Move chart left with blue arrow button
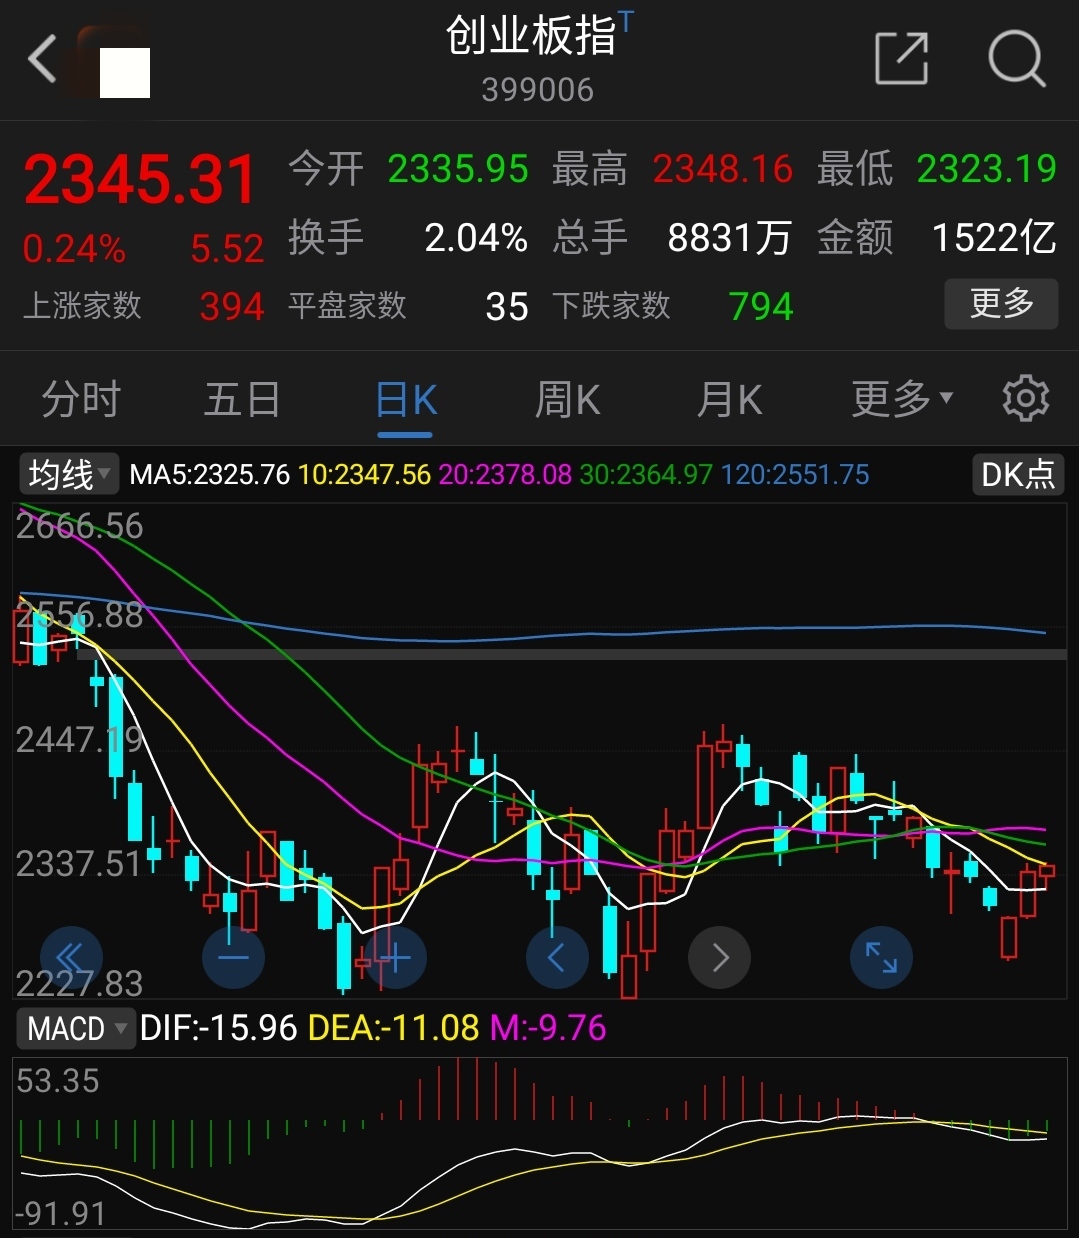1079x1238 pixels. pos(557,958)
